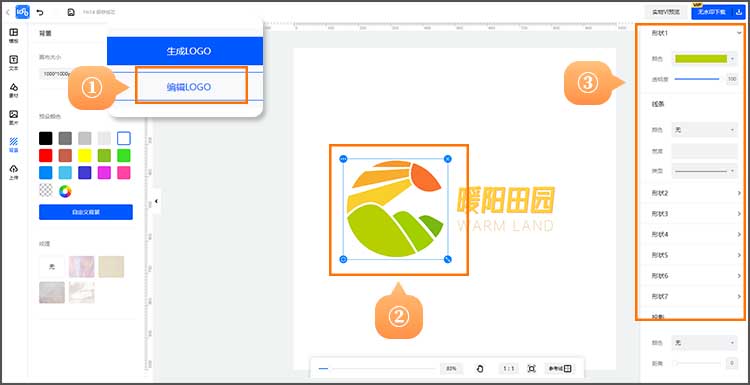
Task: Select the transparent checkerboard background
Action: tap(45, 190)
